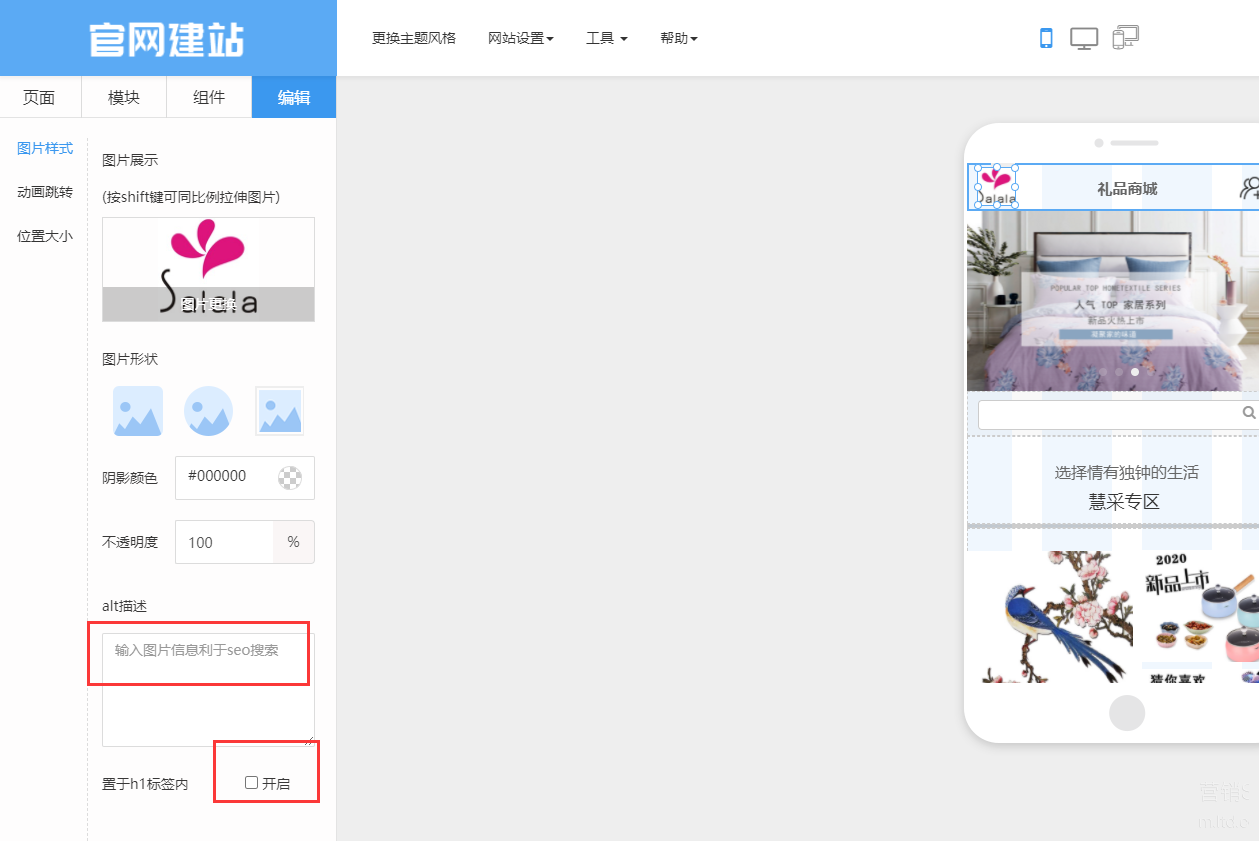Switch to the 模块 tab

point(124,98)
